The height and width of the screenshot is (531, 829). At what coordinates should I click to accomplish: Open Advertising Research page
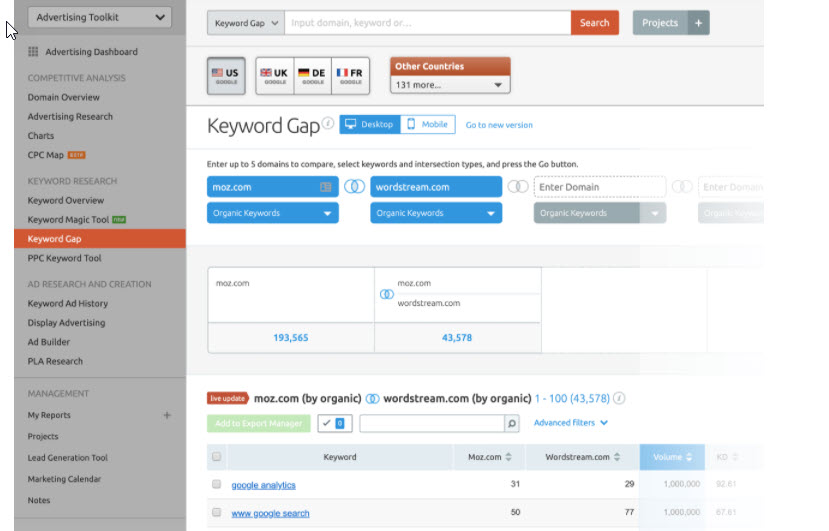tap(70, 116)
